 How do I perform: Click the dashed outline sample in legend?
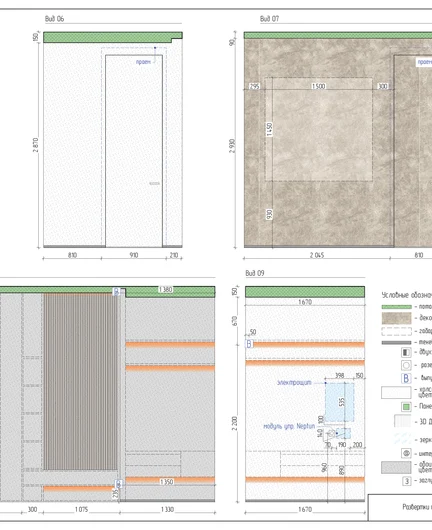[397, 331]
